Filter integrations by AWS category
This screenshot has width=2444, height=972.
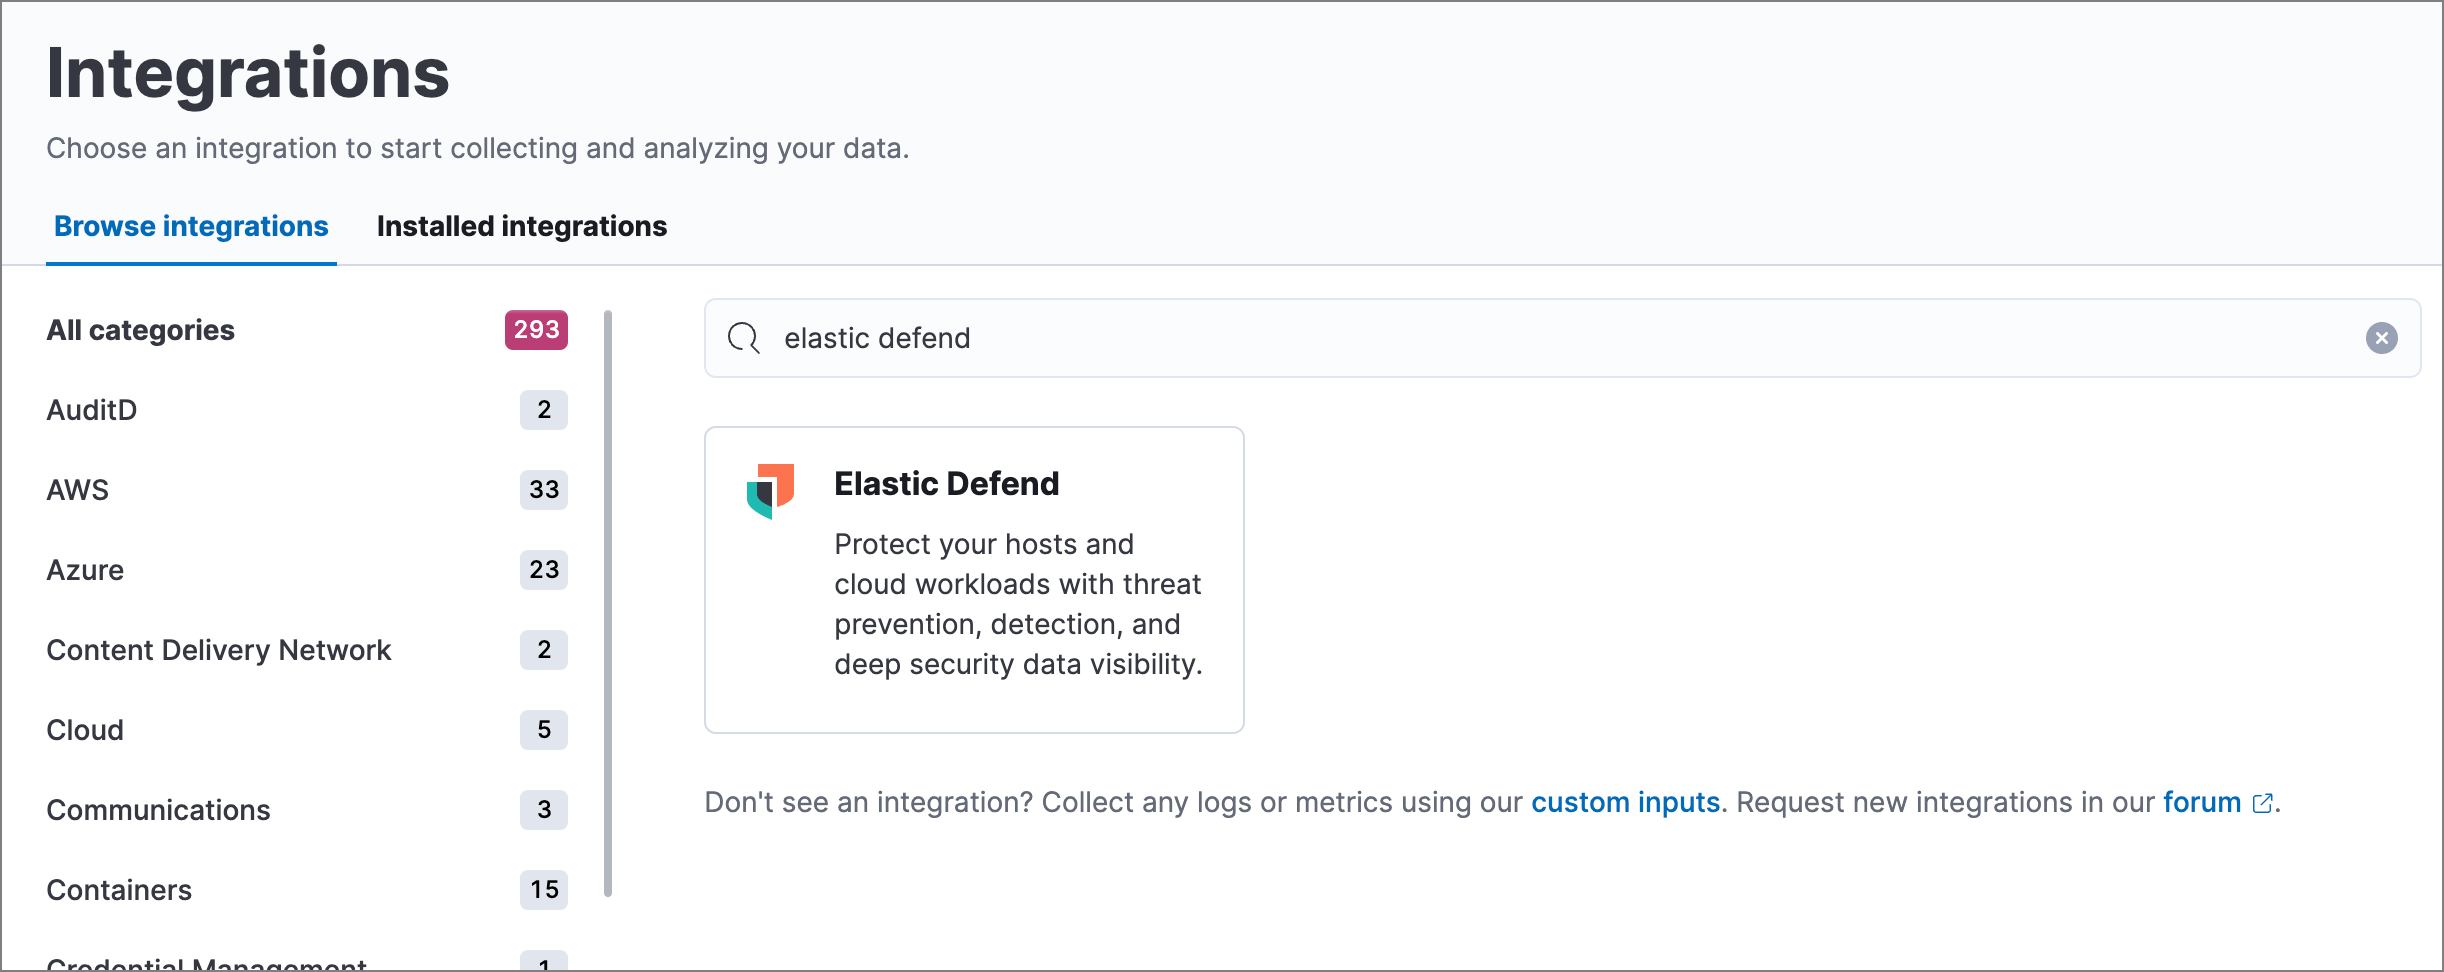click(77, 490)
